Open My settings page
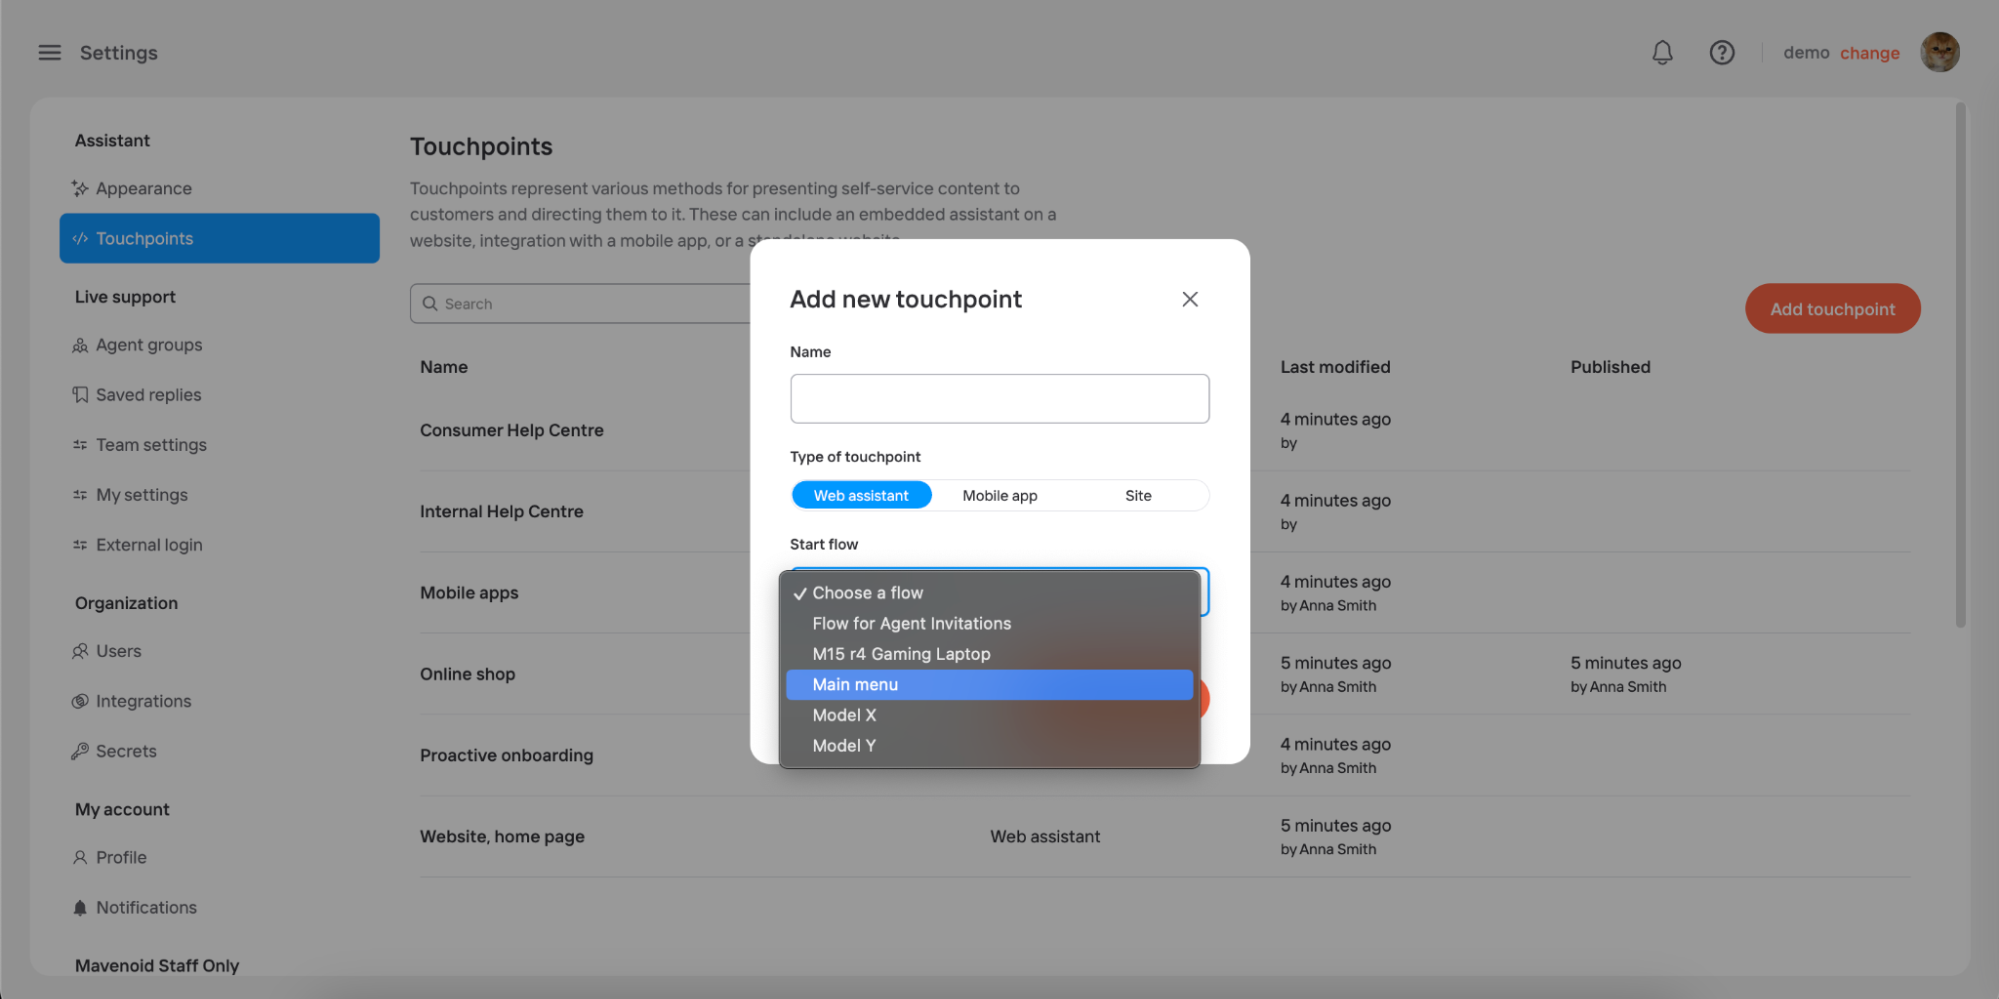This screenshot has width=1999, height=999. coord(219,495)
